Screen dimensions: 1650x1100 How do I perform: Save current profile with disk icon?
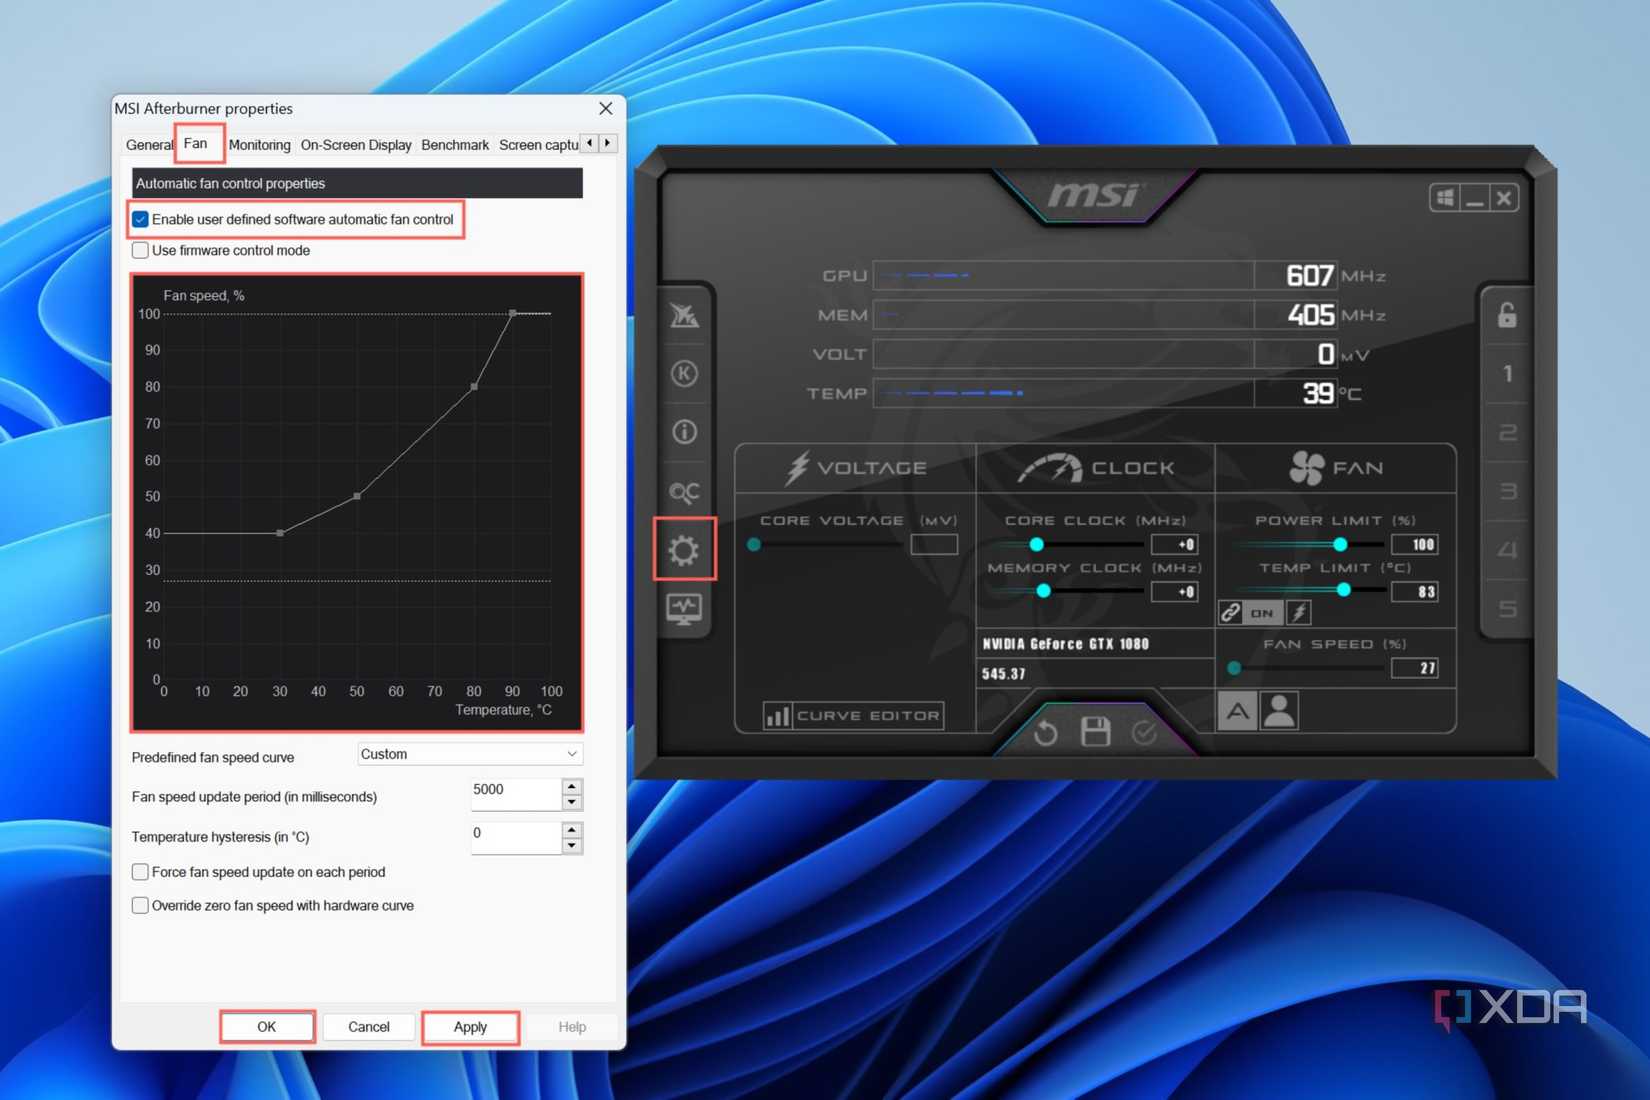[x=1096, y=732]
